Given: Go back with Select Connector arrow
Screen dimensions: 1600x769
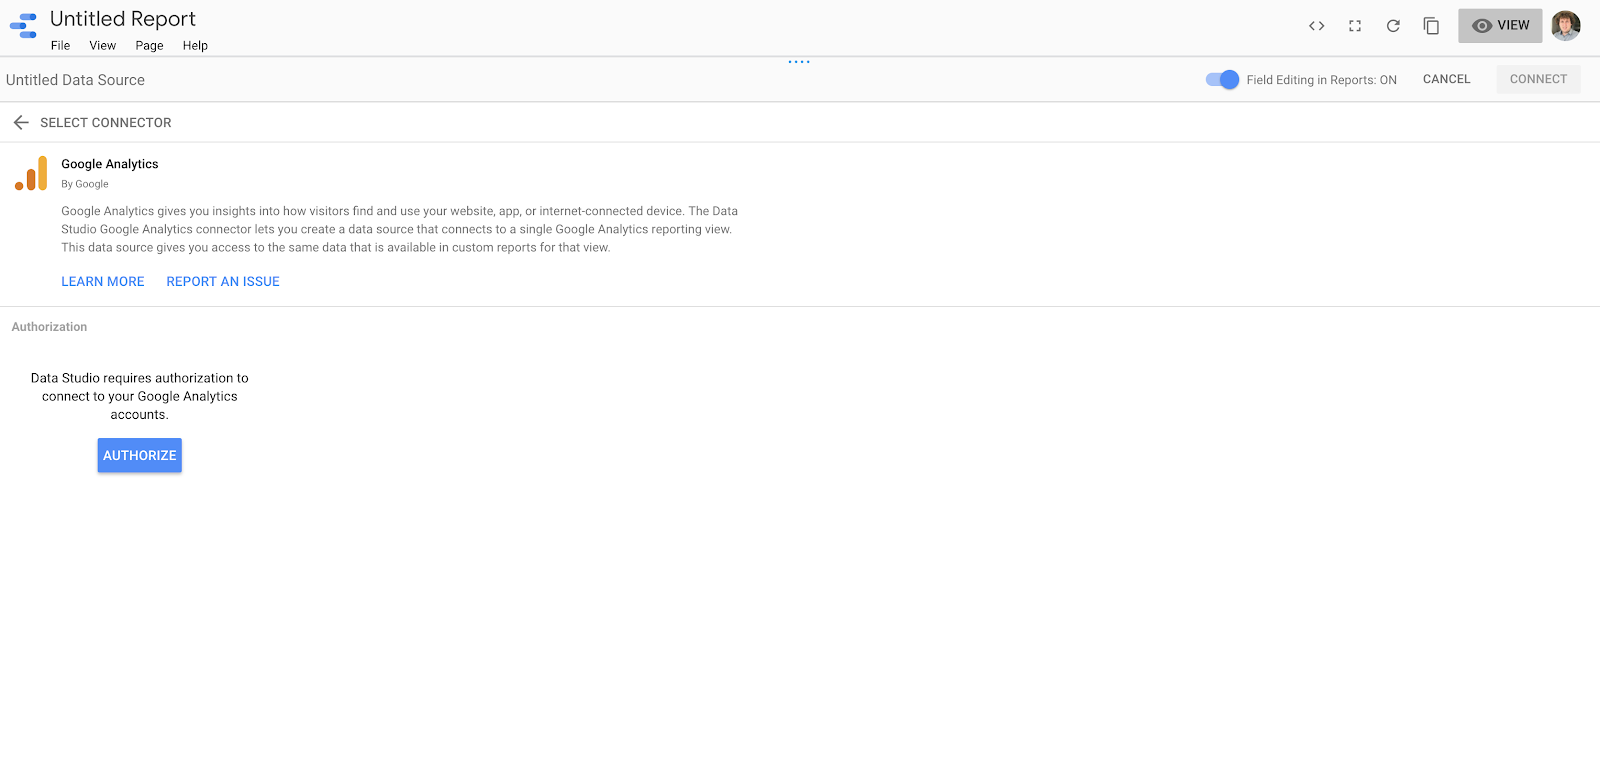Looking at the screenshot, I should pyautogui.click(x=21, y=122).
